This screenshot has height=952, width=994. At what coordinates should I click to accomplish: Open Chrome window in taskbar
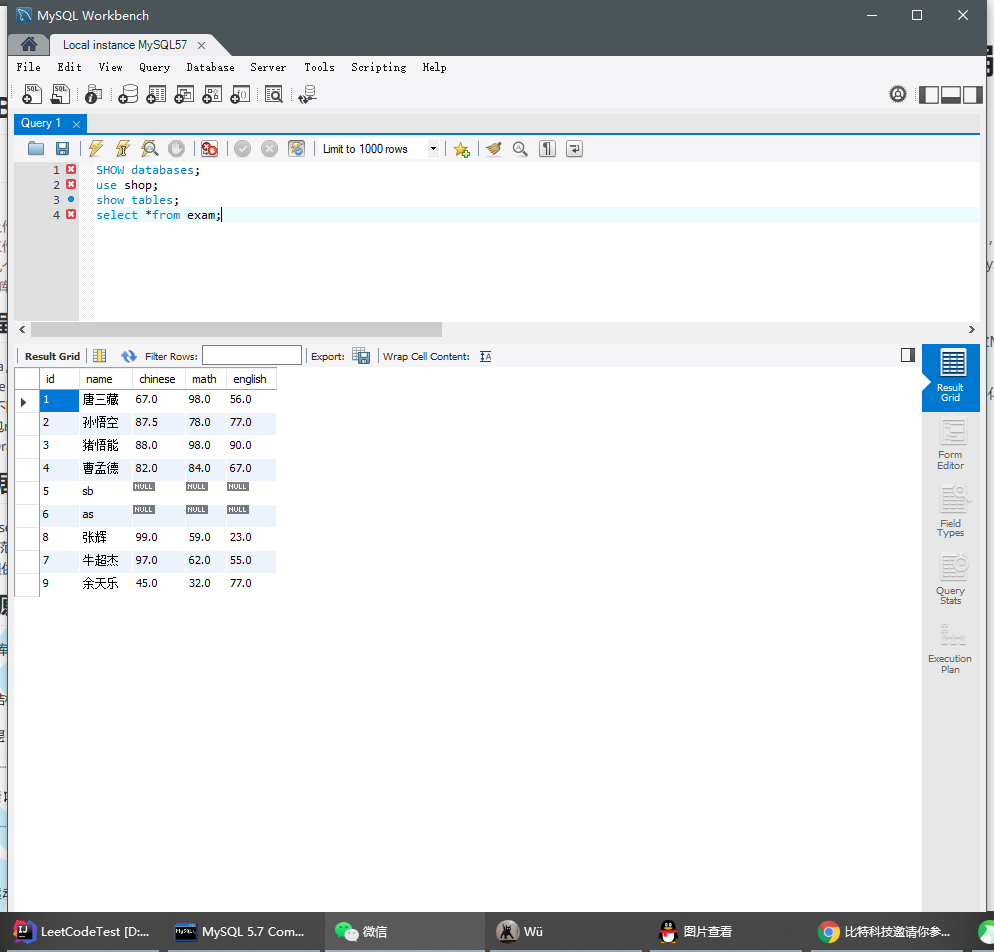tap(886, 932)
